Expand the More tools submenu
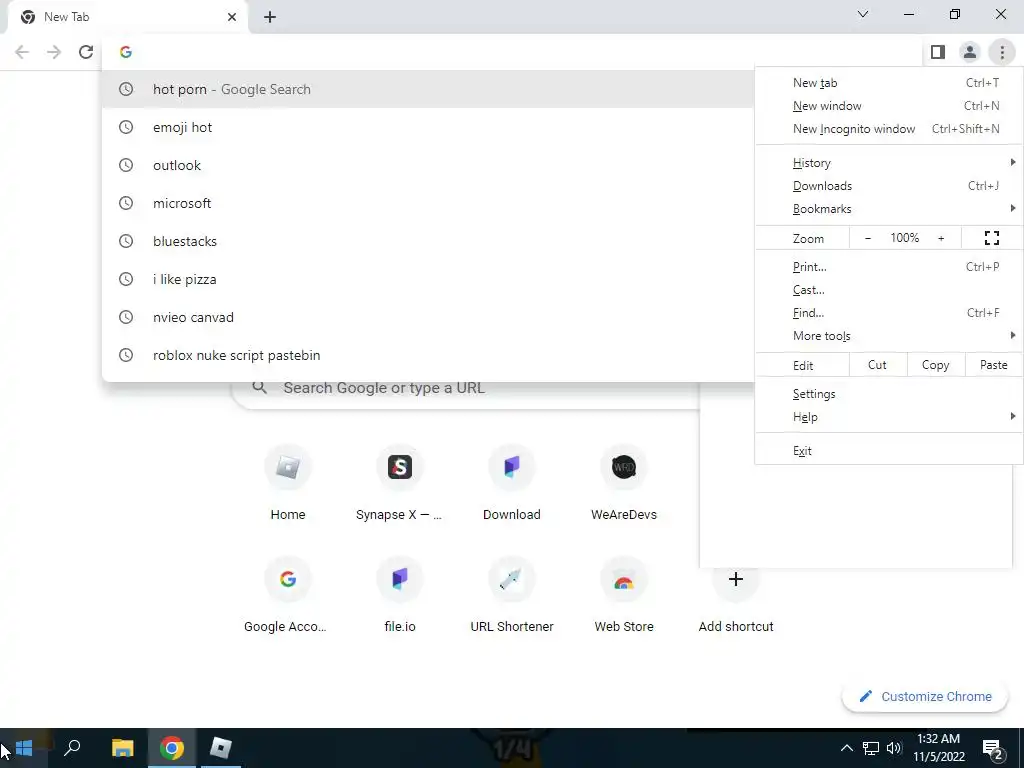 [889, 336]
